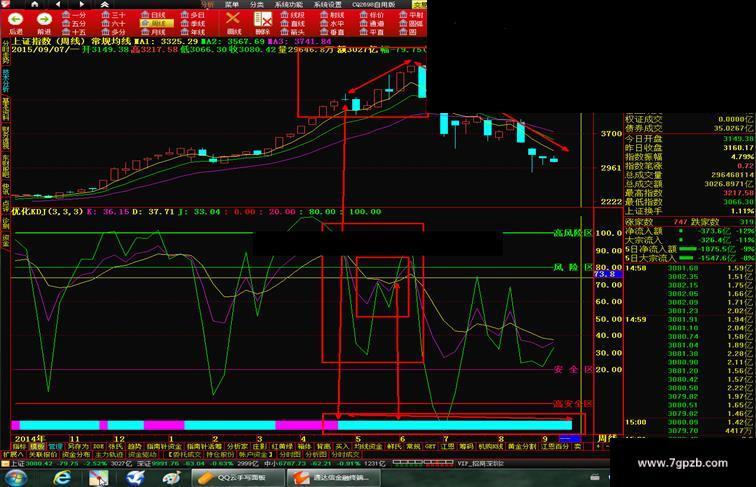Image resolution: width=756 pixels, height=487 pixels.
Task: Switch to 五分 five-minute period
Action: point(74,24)
